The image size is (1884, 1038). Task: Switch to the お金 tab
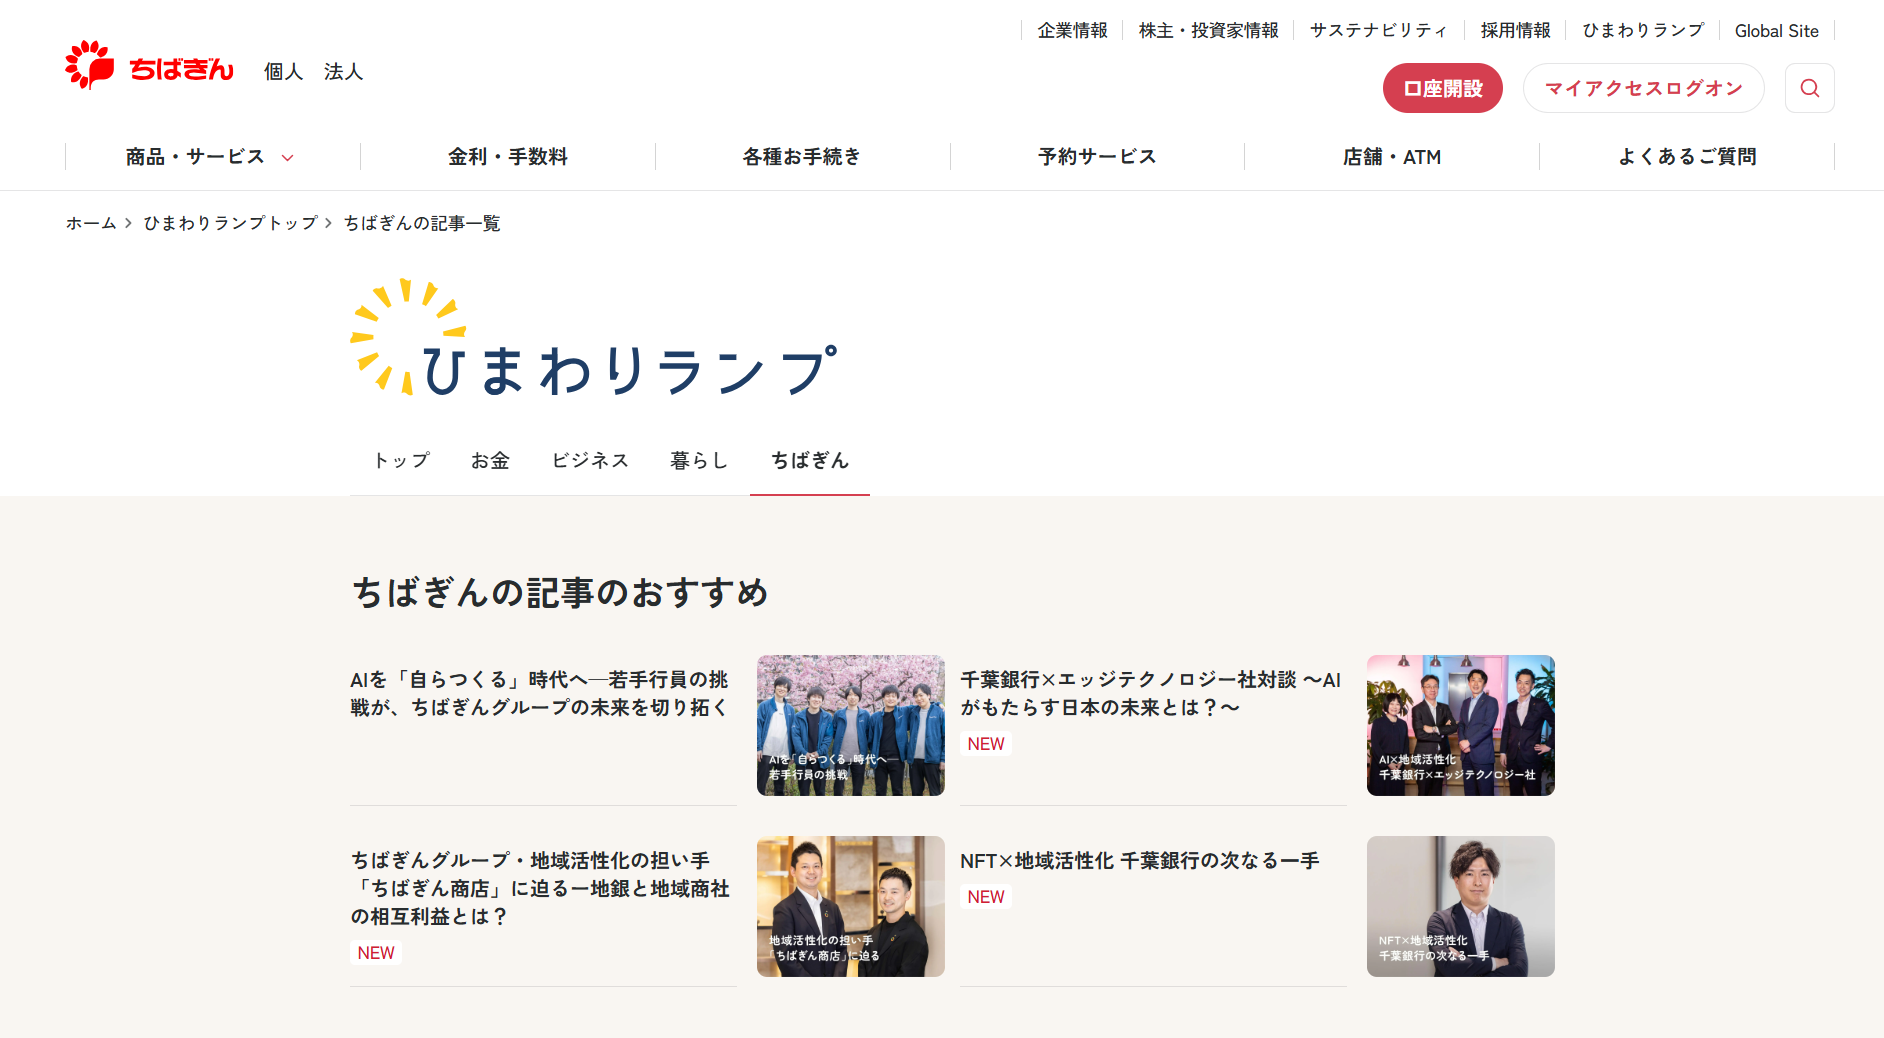490,460
